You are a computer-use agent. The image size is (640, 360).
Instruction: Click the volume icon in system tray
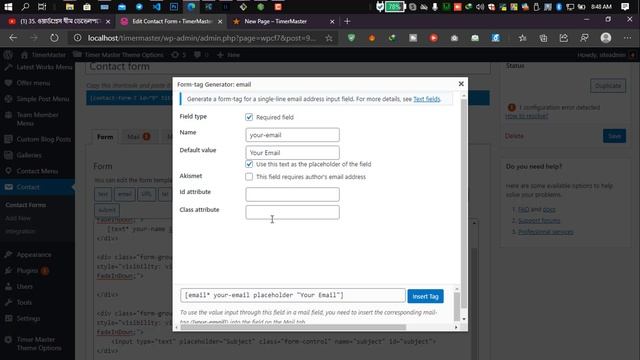pos(480,7)
